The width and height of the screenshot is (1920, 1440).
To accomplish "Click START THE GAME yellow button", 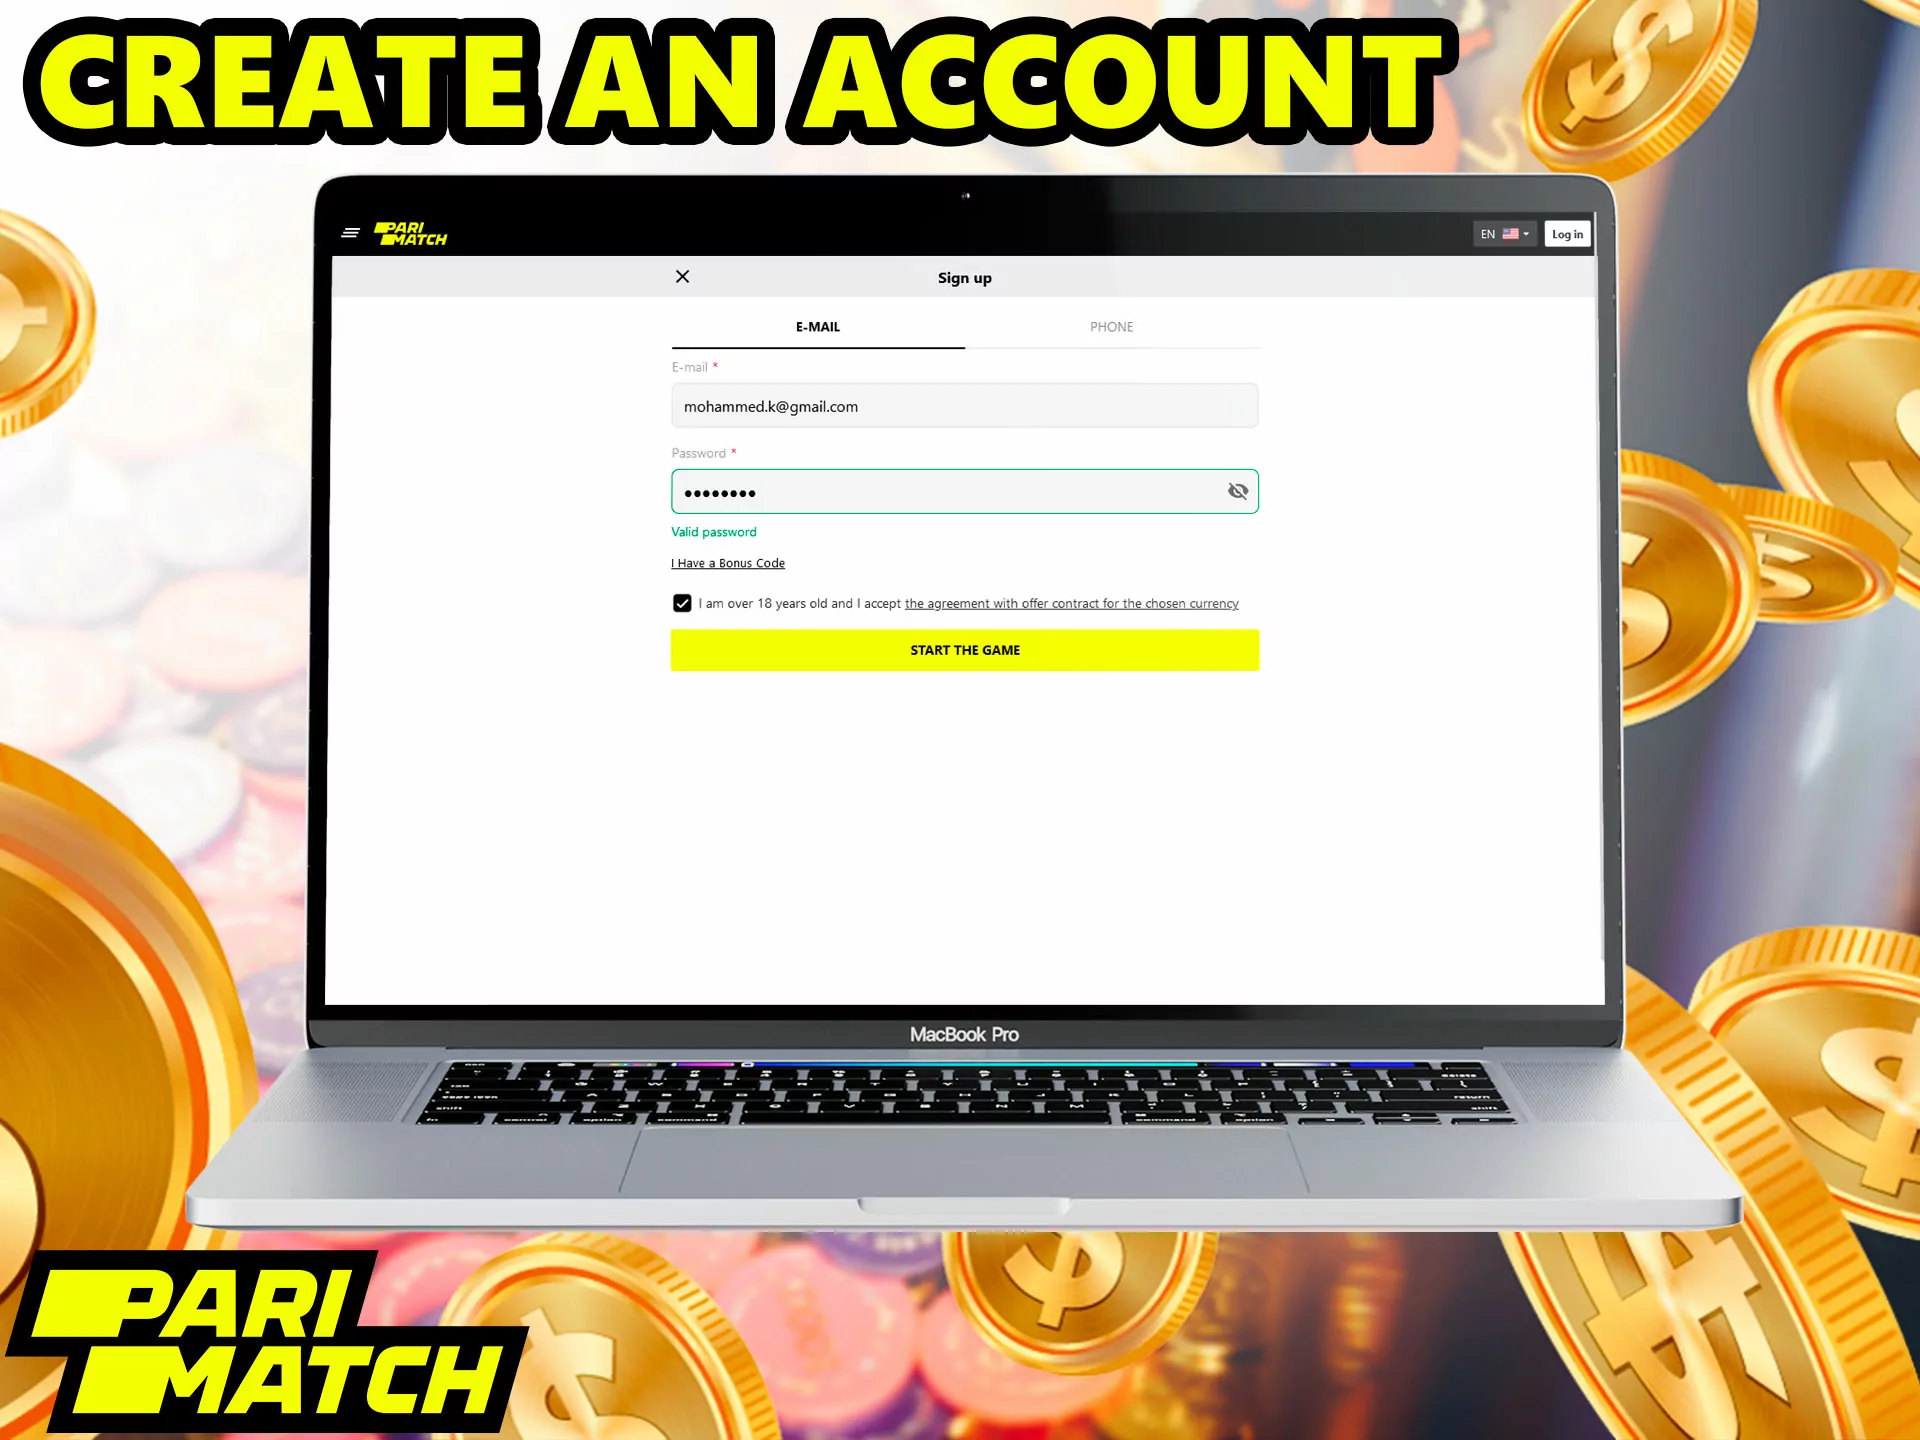I will point(965,650).
